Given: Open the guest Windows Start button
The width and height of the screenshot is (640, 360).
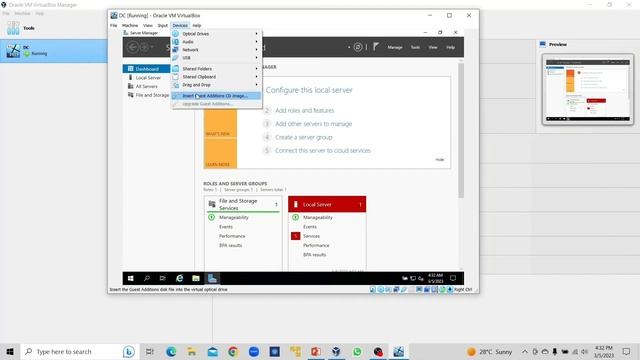Looking at the screenshot, I should [131, 278].
